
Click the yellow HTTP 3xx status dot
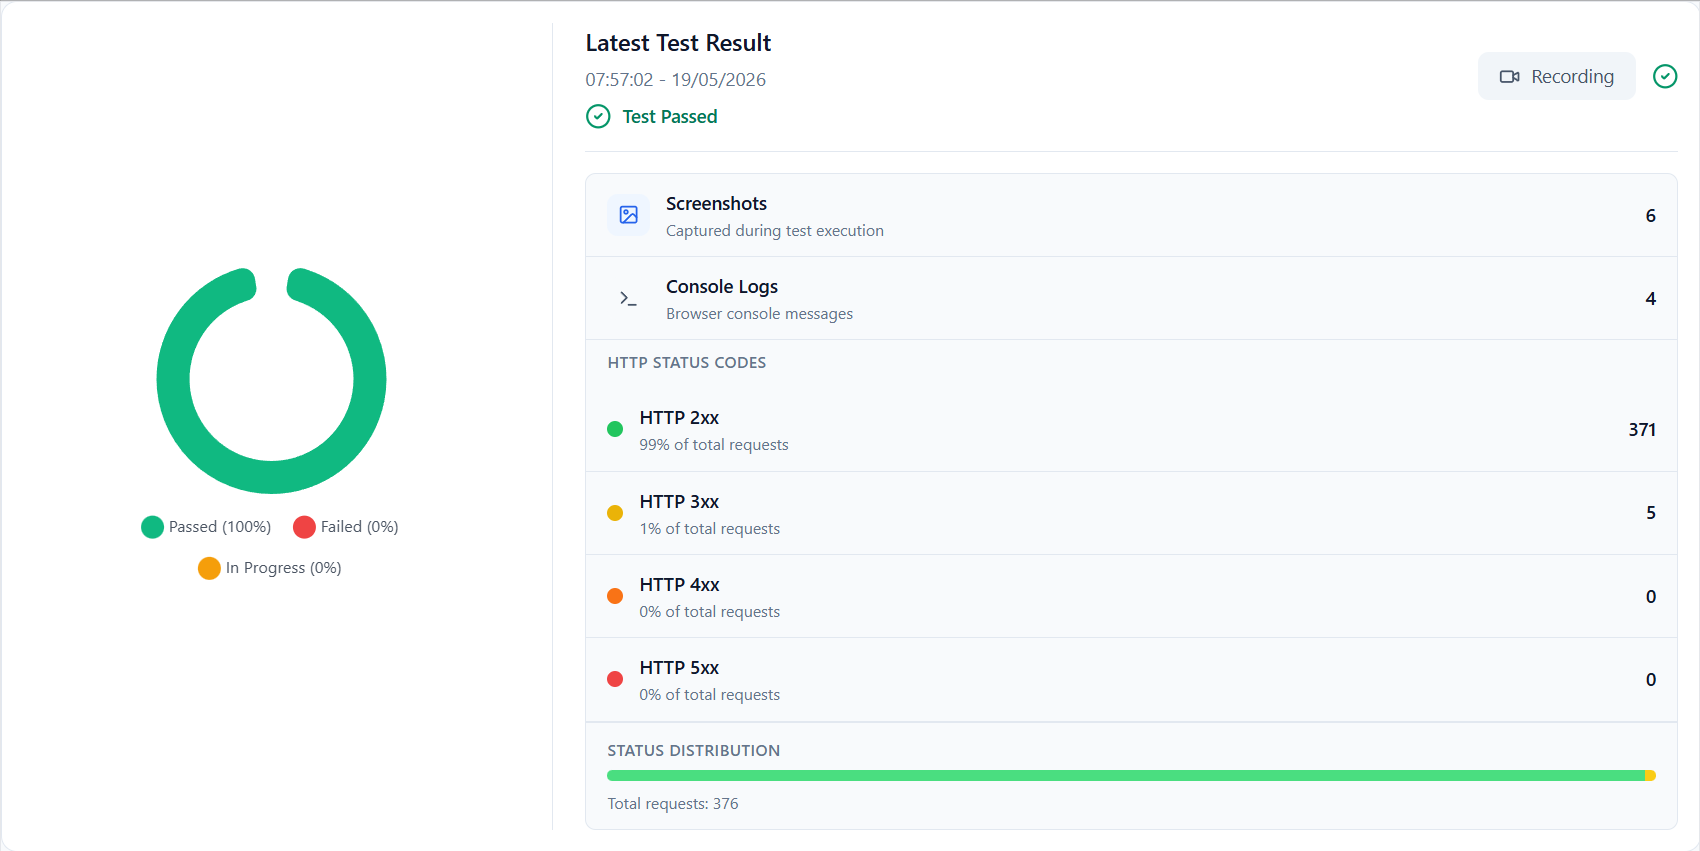coord(615,513)
